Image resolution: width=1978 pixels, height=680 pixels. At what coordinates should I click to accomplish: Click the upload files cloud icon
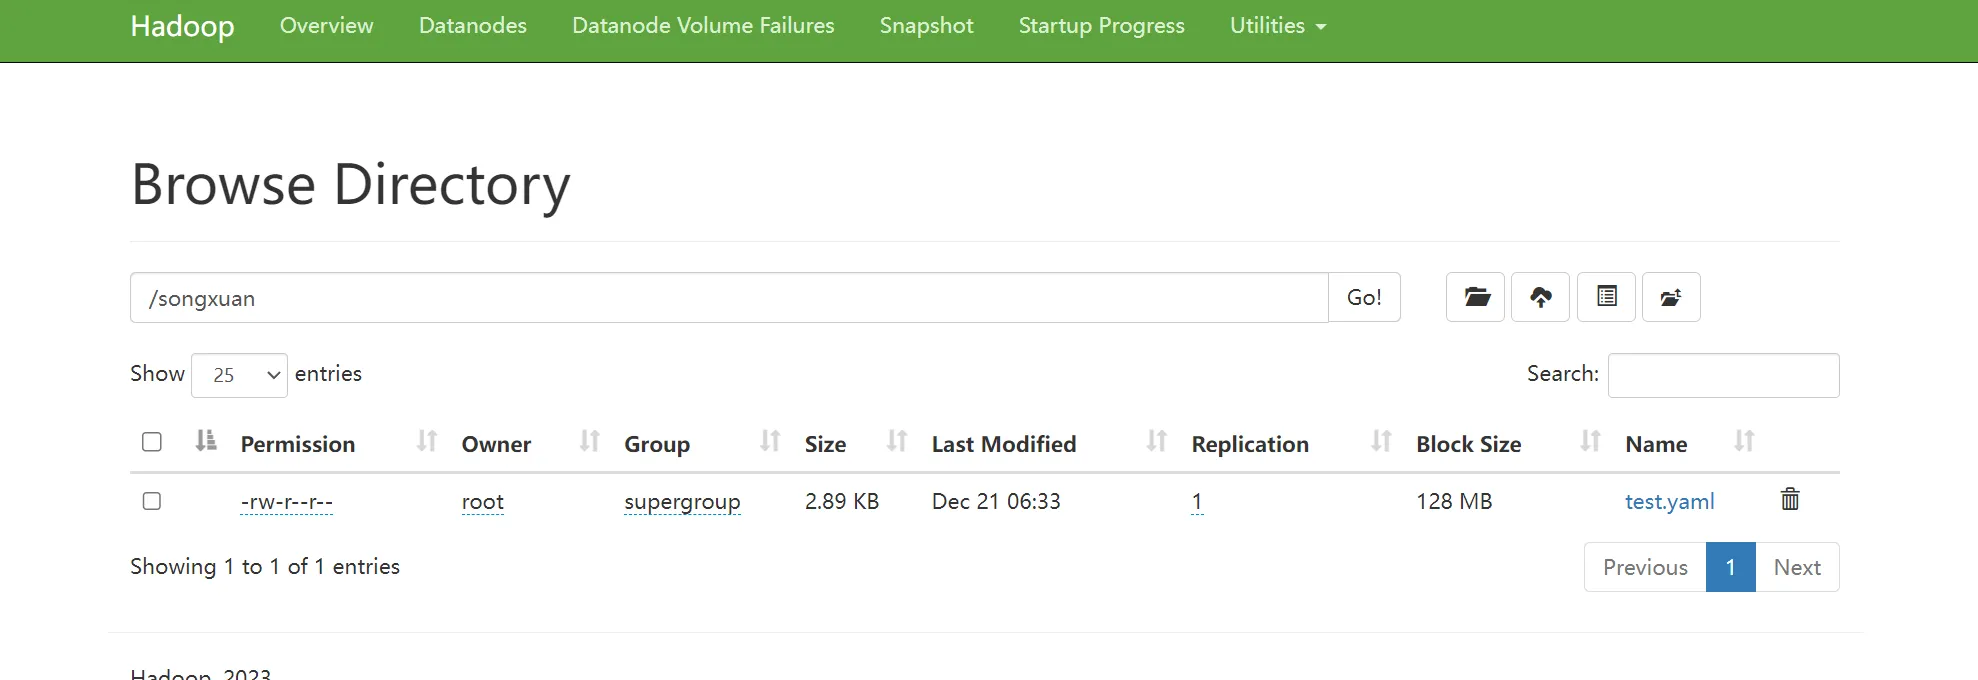pyautogui.click(x=1540, y=297)
